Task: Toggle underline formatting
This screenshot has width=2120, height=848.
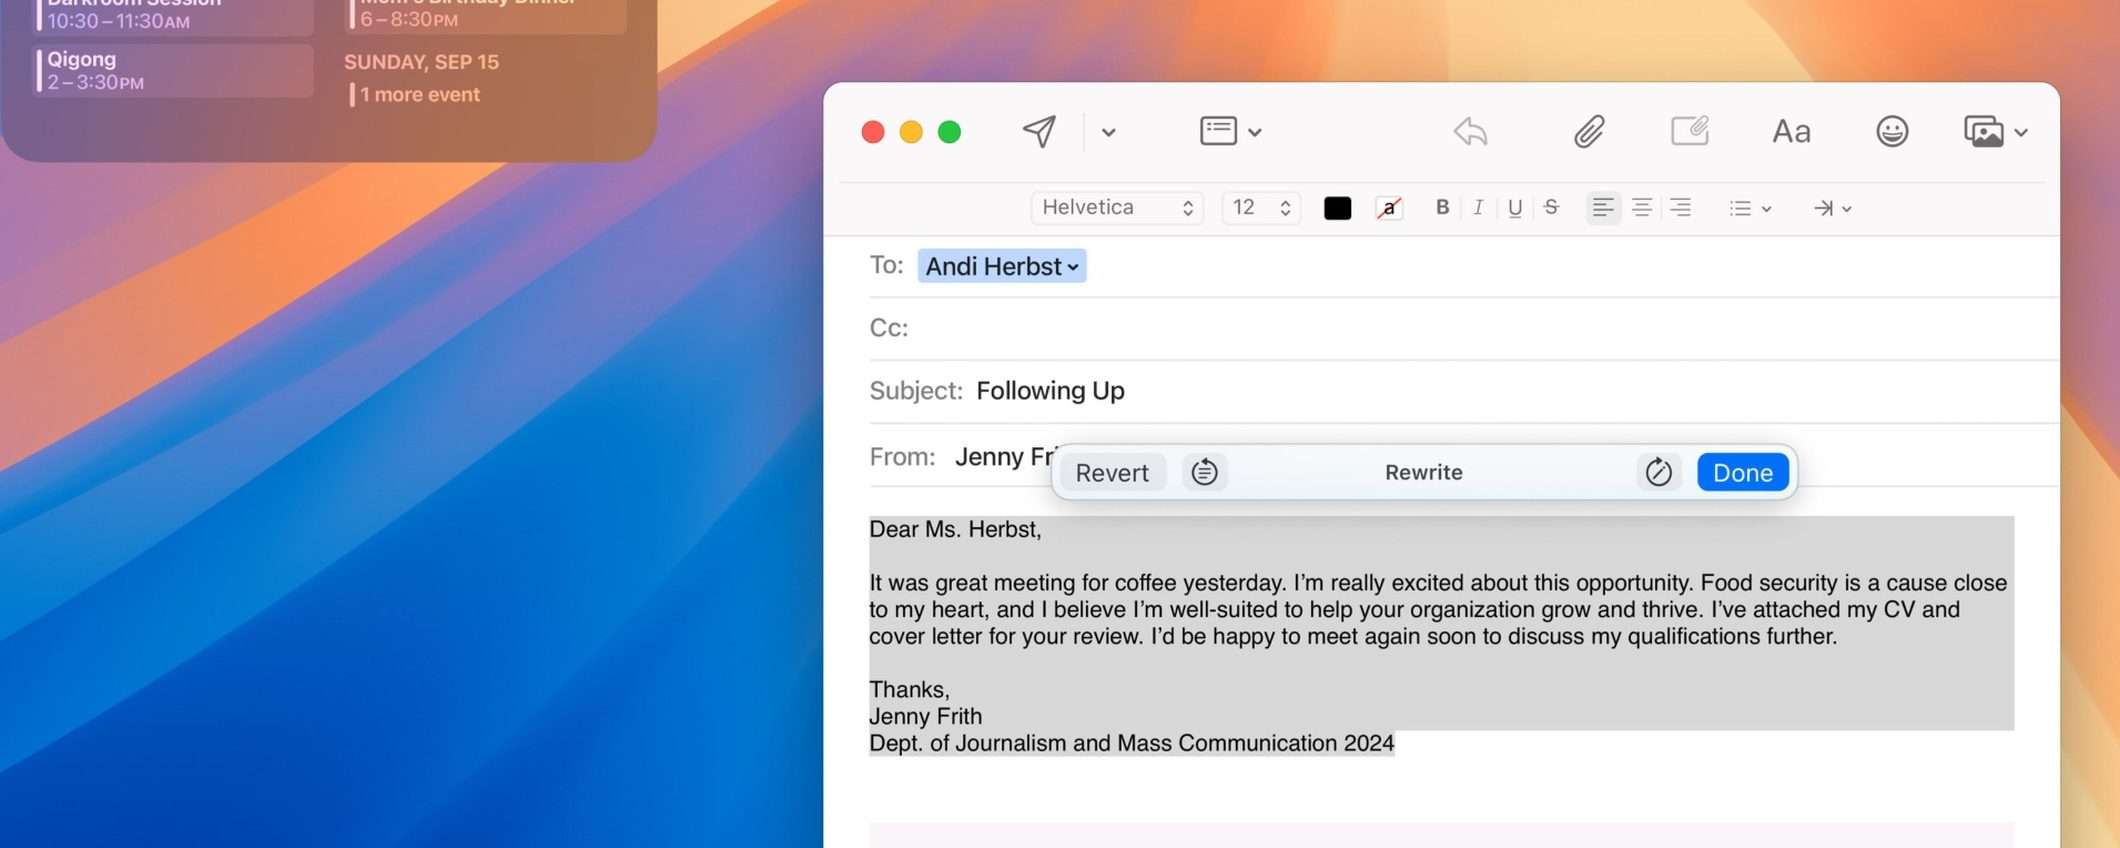Action: [1515, 207]
